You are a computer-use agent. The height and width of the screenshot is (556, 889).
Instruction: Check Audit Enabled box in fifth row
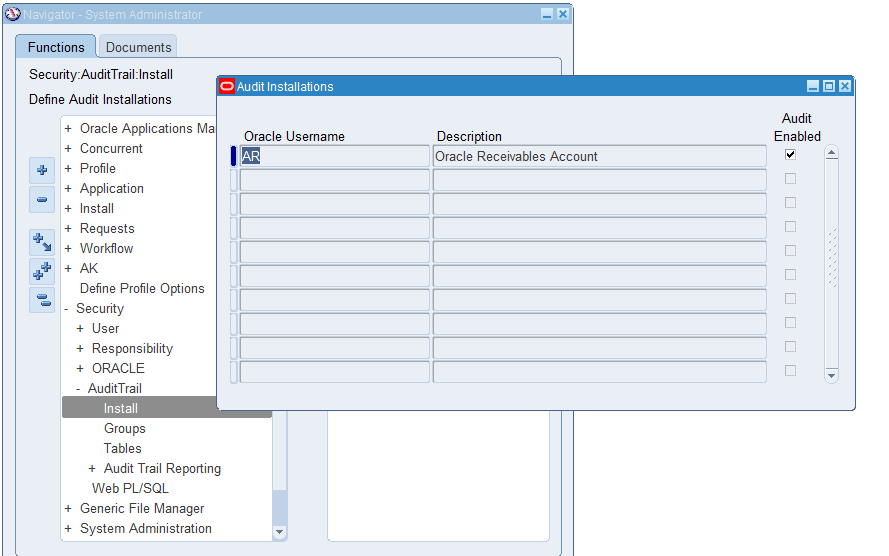790,251
